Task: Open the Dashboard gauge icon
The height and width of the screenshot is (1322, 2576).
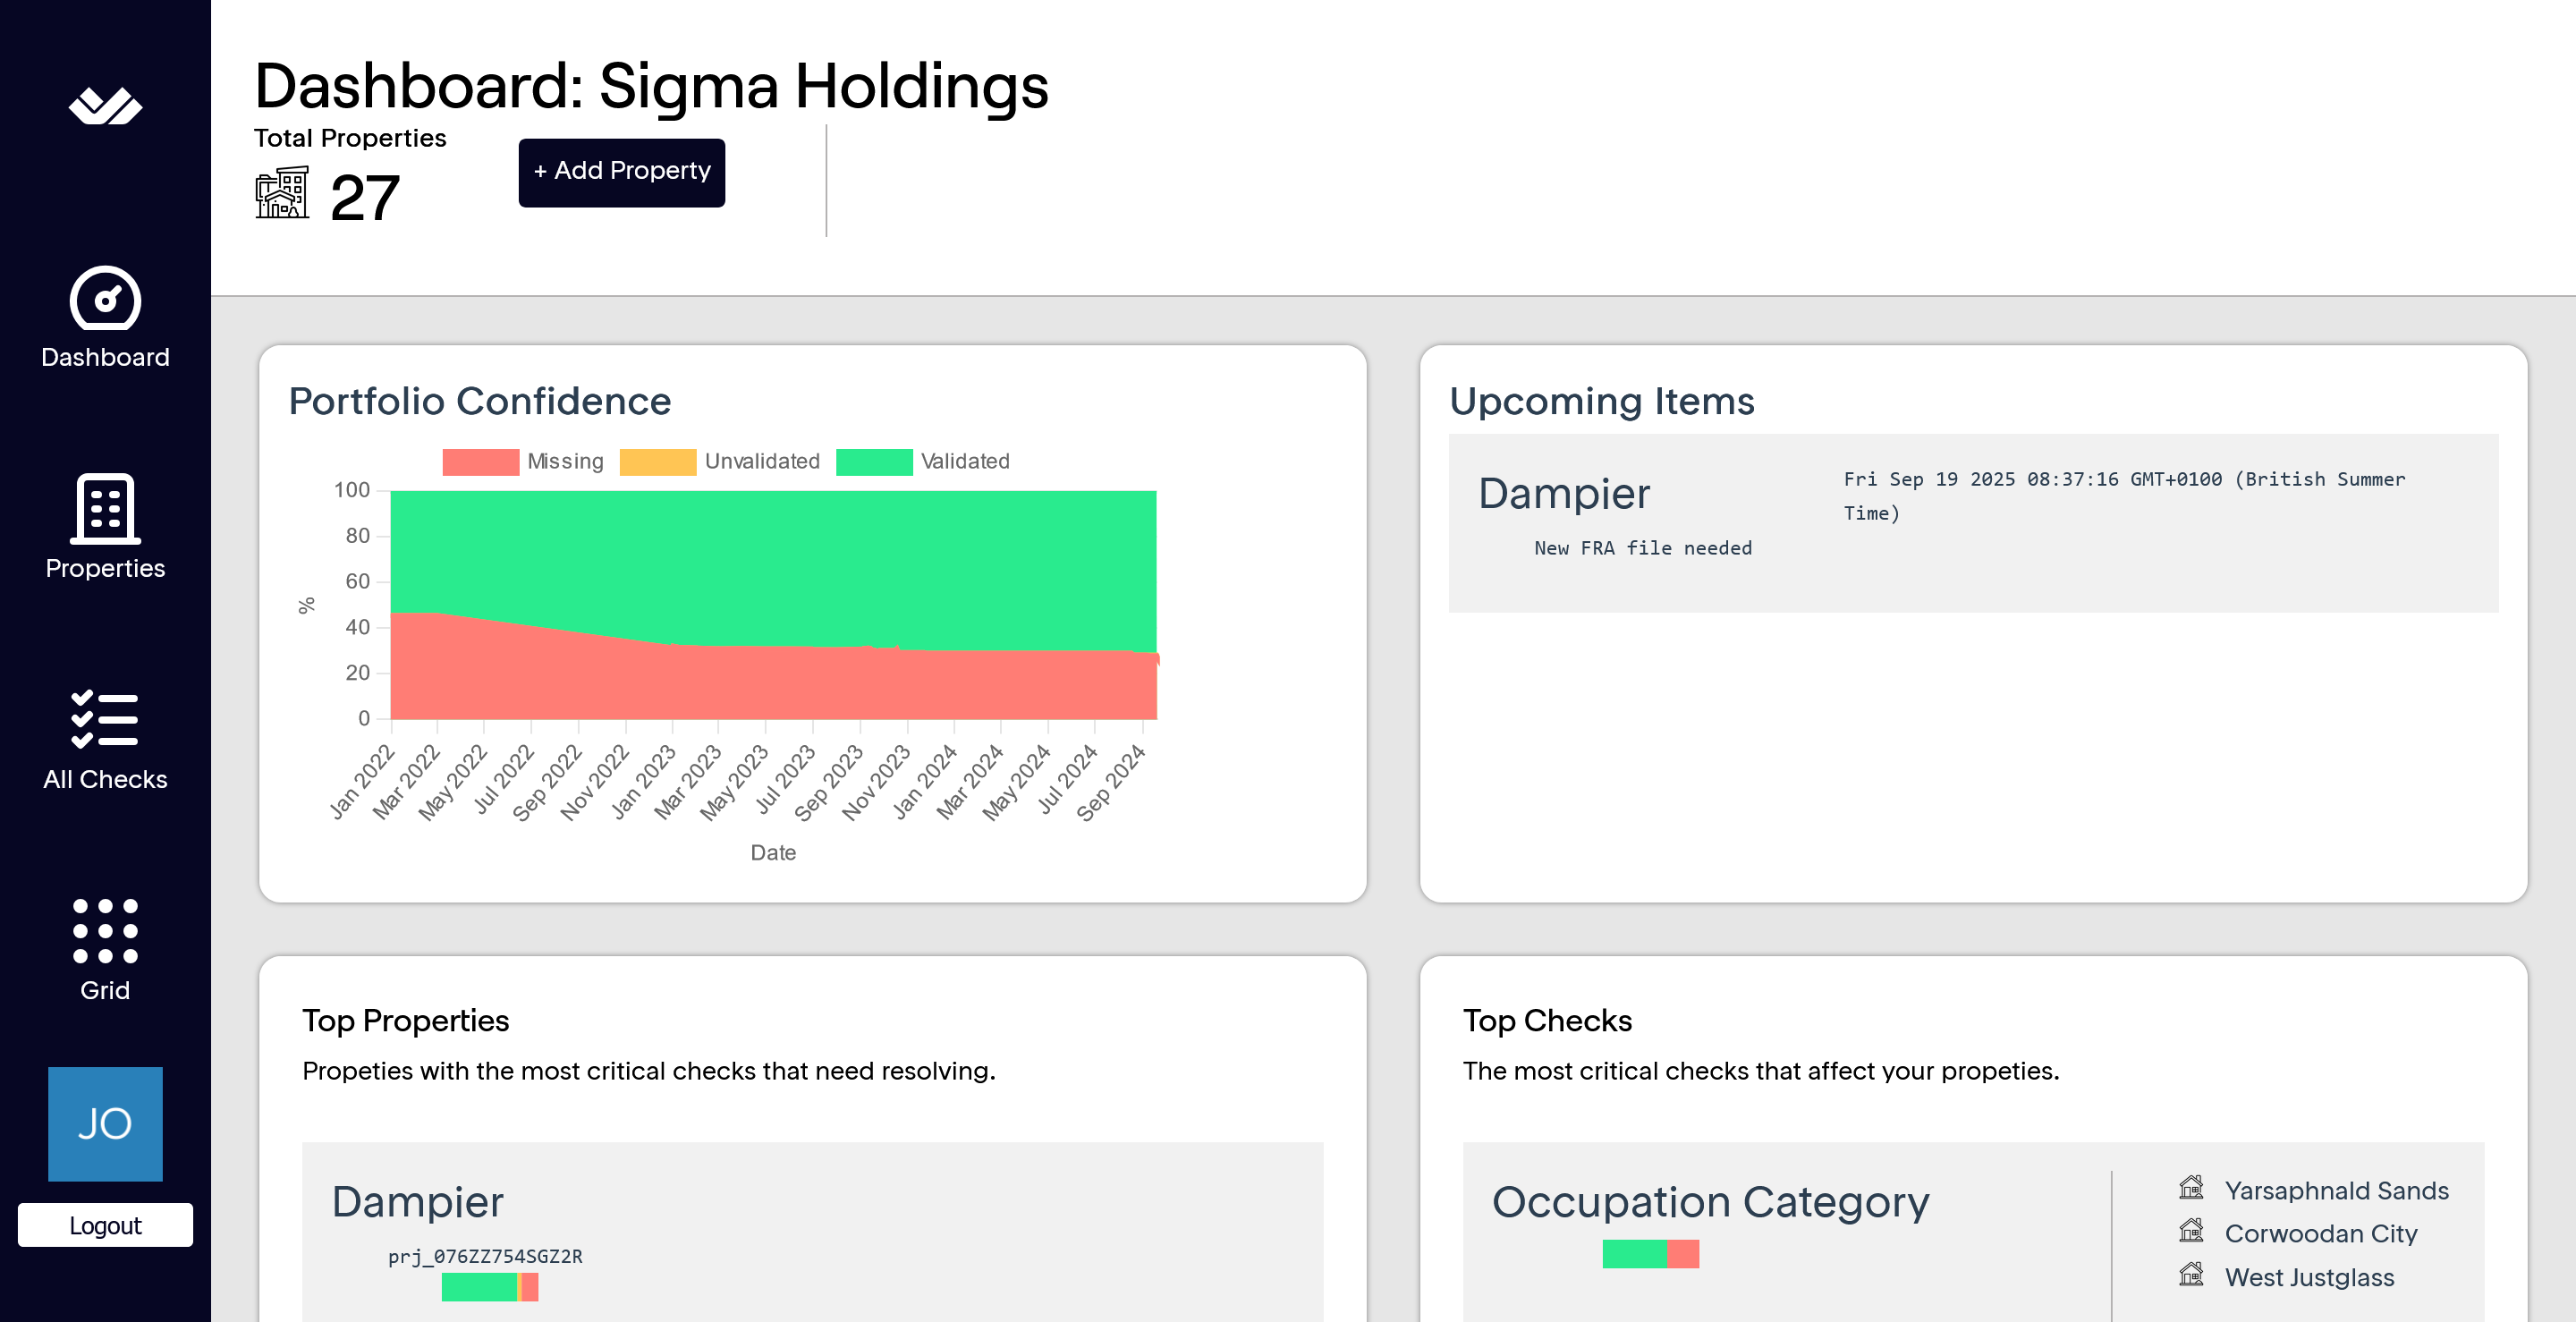Action: point(105,298)
